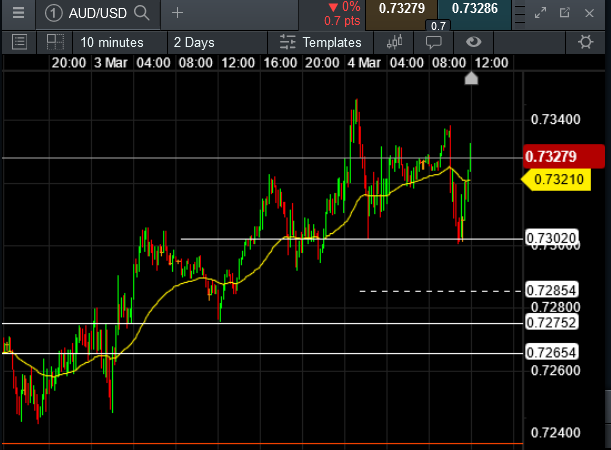The image size is (611, 450).
Task: Open the market depth ladder icon
Action: [520, 14]
